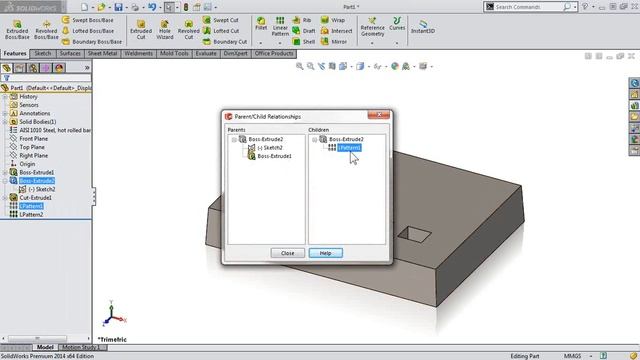Open the MMGS unit system status entry
This screenshot has width=640, height=360.
(572, 356)
